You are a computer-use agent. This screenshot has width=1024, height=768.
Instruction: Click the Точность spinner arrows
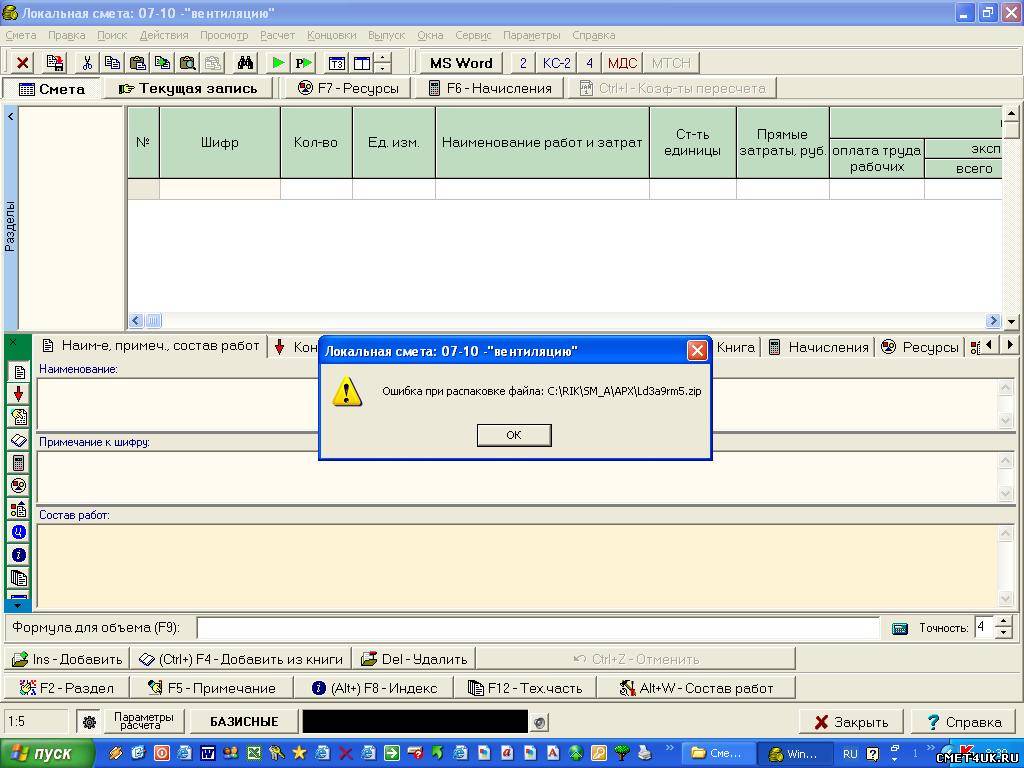(x=1004, y=627)
